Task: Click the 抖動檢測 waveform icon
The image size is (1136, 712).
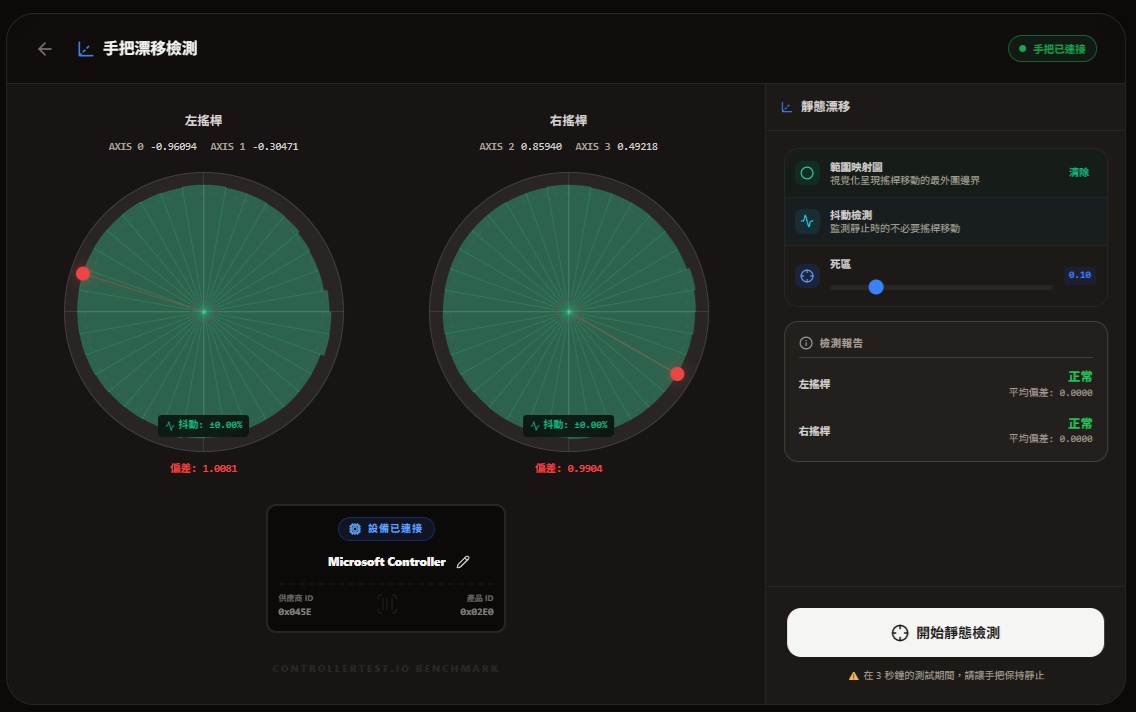Action: click(807, 221)
